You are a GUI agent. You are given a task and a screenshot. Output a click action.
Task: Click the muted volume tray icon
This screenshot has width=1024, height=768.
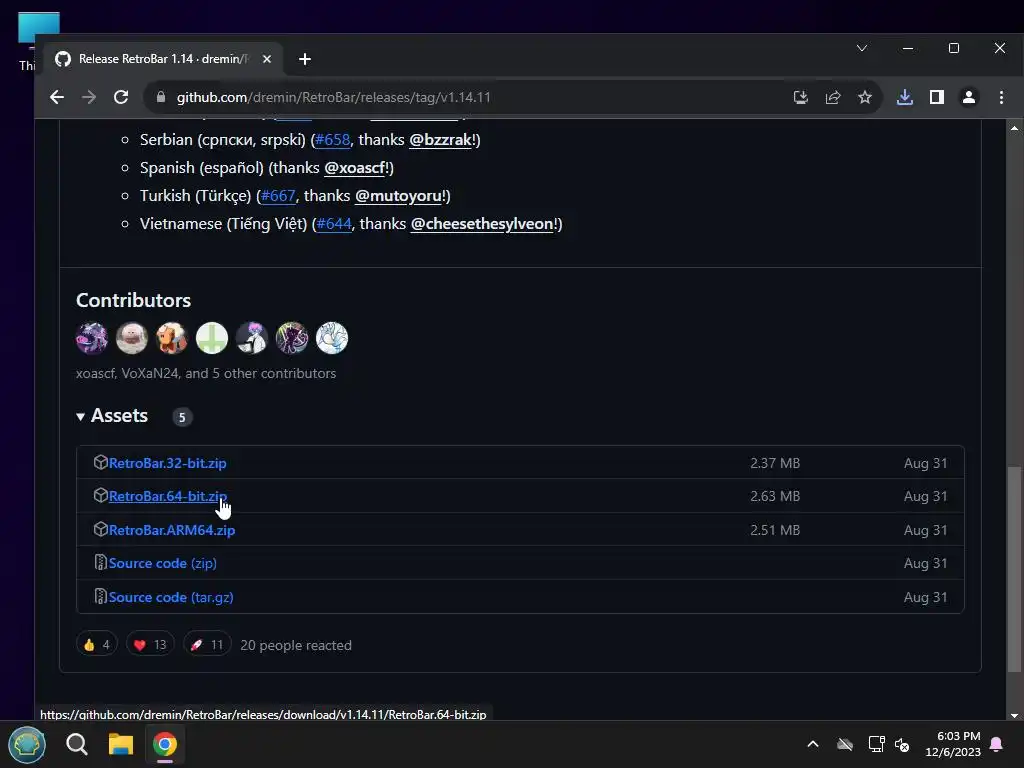pyautogui.click(x=902, y=744)
